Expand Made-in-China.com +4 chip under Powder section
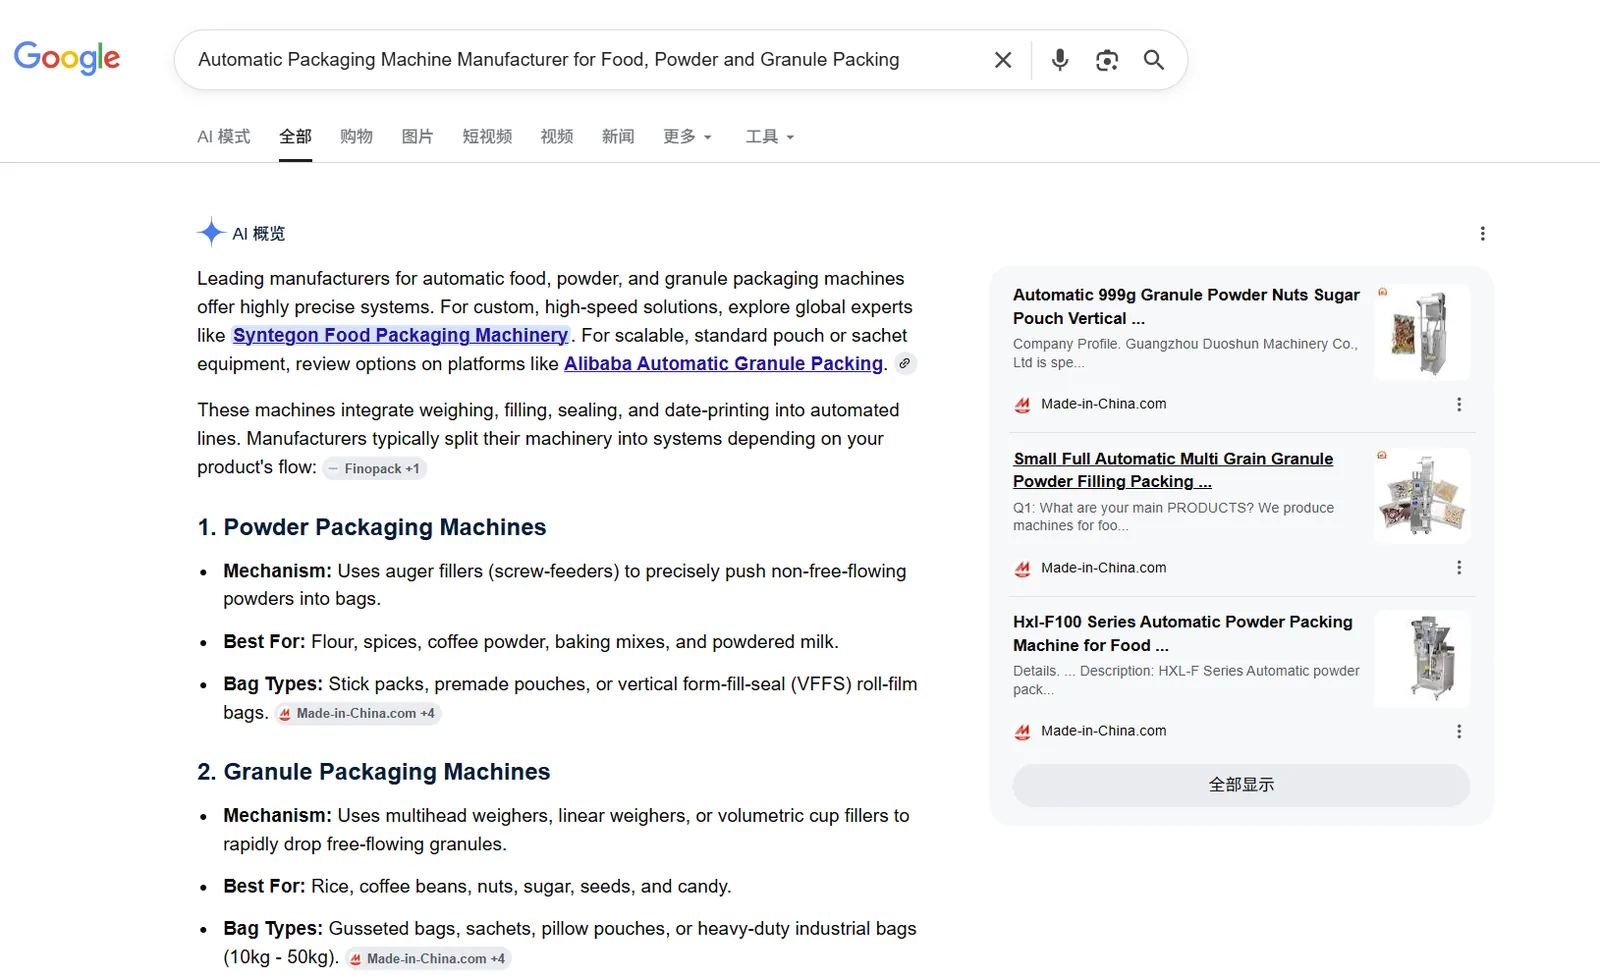The width and height of the screenshot is (1600, 978). coord(357,714)
